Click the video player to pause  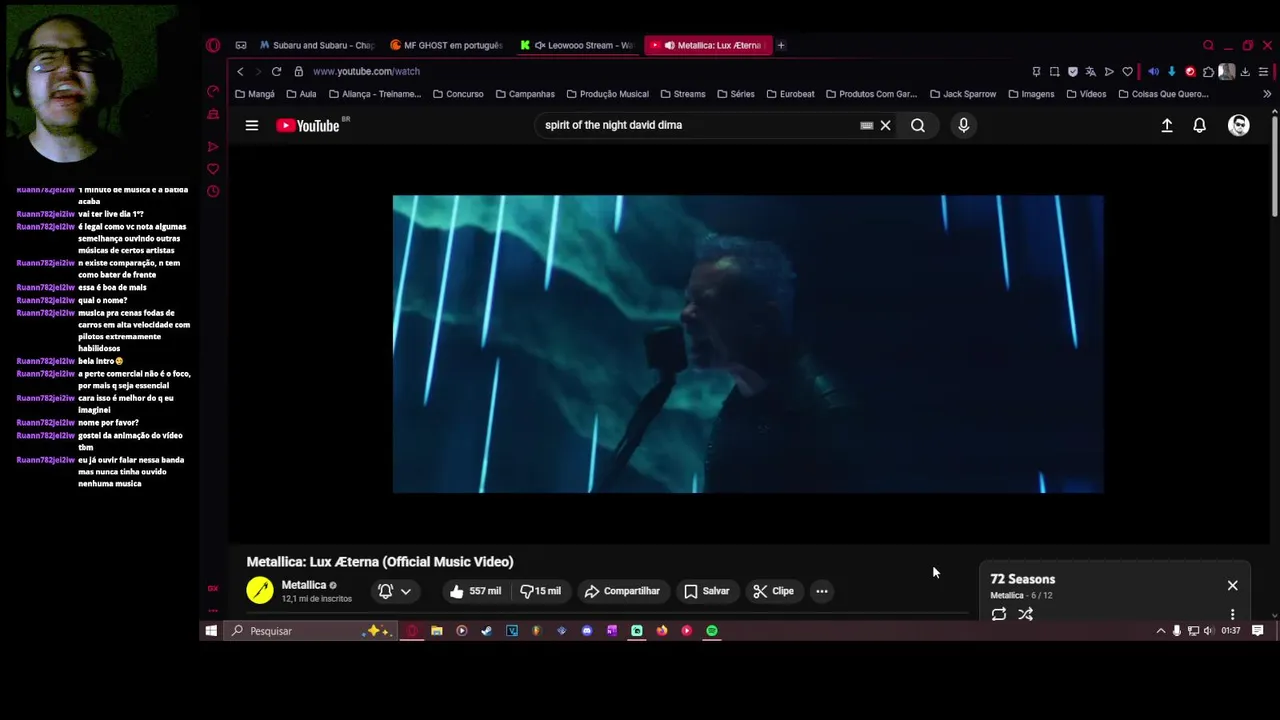(x=748, y=344)
